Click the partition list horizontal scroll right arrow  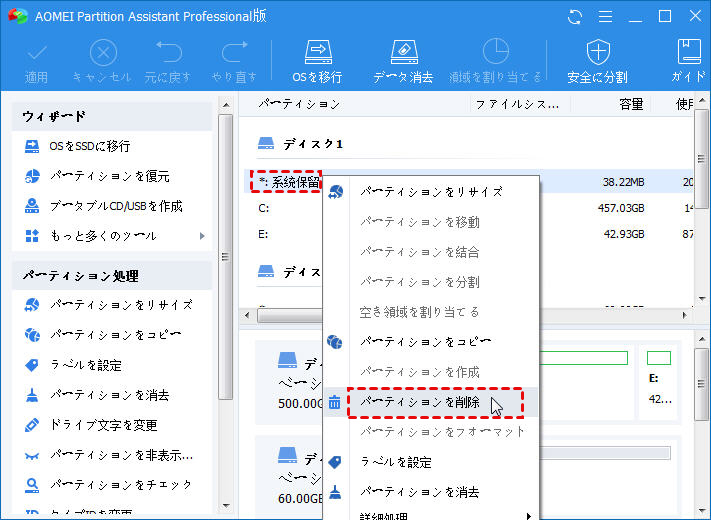click(x=684, y=315)
